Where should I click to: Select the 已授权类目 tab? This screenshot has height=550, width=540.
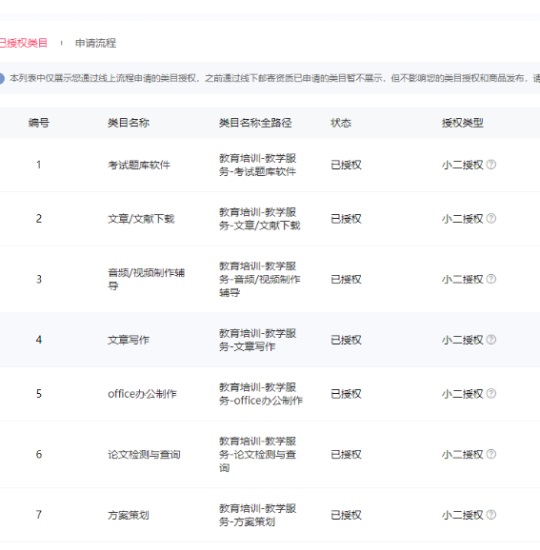[23, 43]
